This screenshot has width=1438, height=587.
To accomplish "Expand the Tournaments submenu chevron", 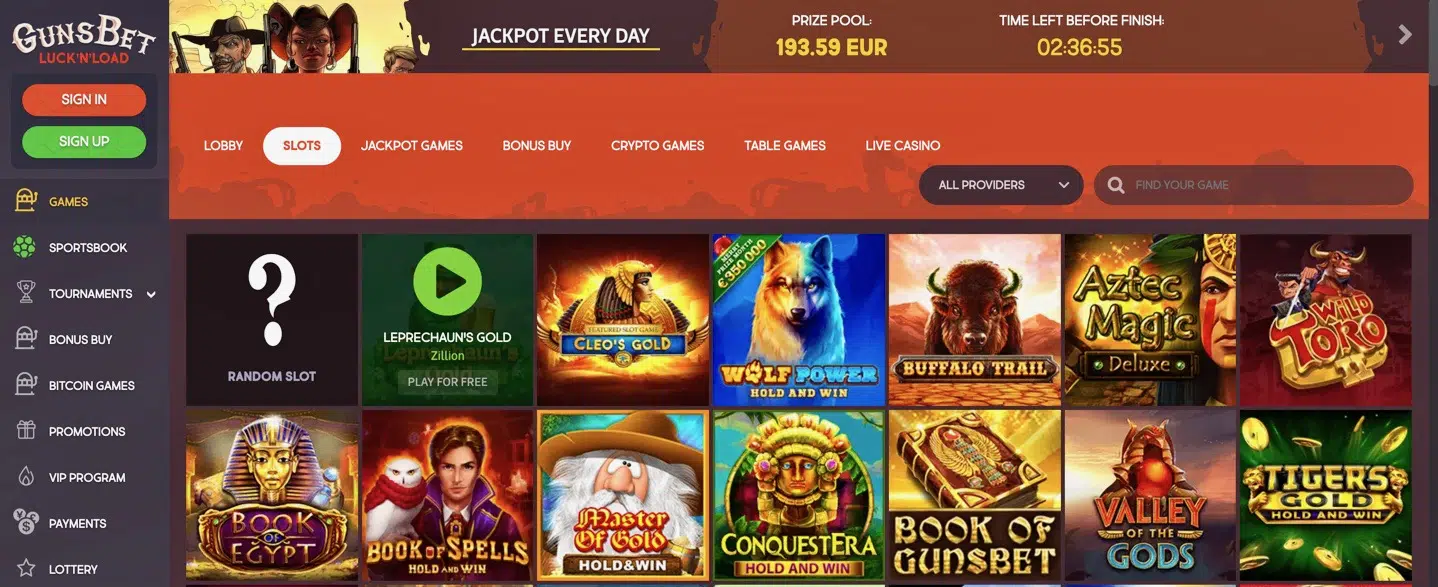I will [x=151, y=294].
